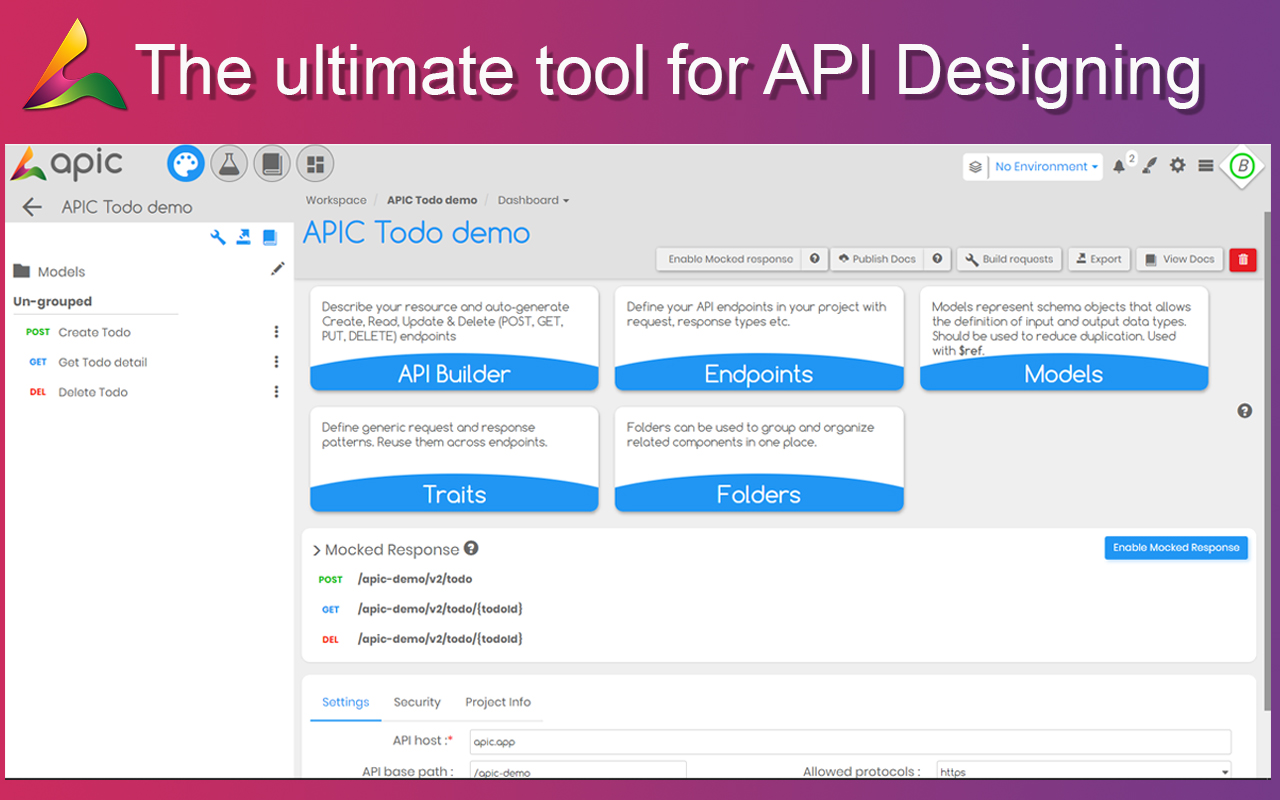Click the Un-grouped heading in sidebar
This screenshot has height=800, width=1280.
(x=52, y=301)
